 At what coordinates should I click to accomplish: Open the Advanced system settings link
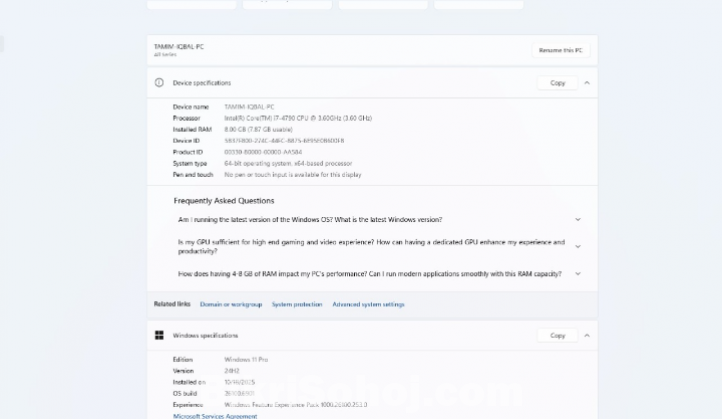click(x=368, y=304)
